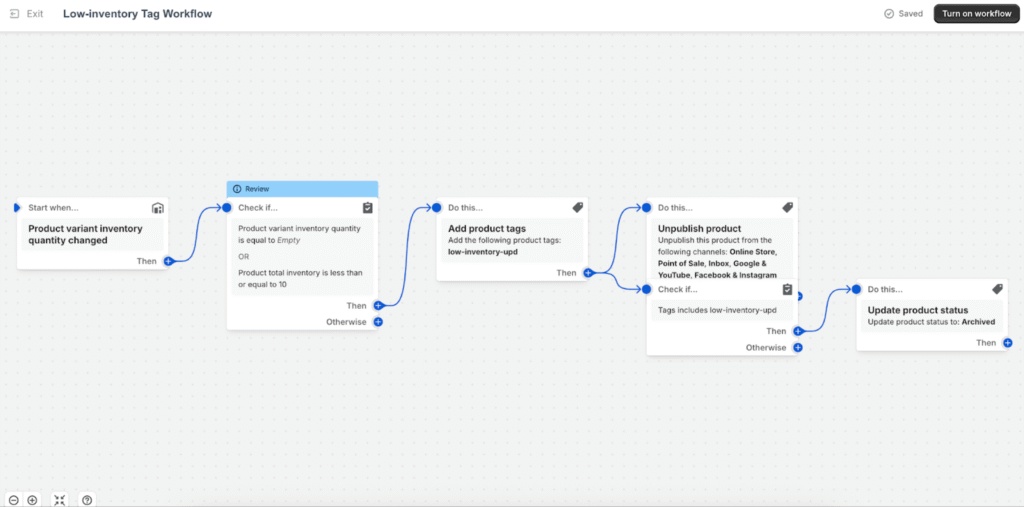This screenshot has width=1024, height=507.
Task: Click the Saved status indicator
Action: pyautogui.click(x=903, y=14)
